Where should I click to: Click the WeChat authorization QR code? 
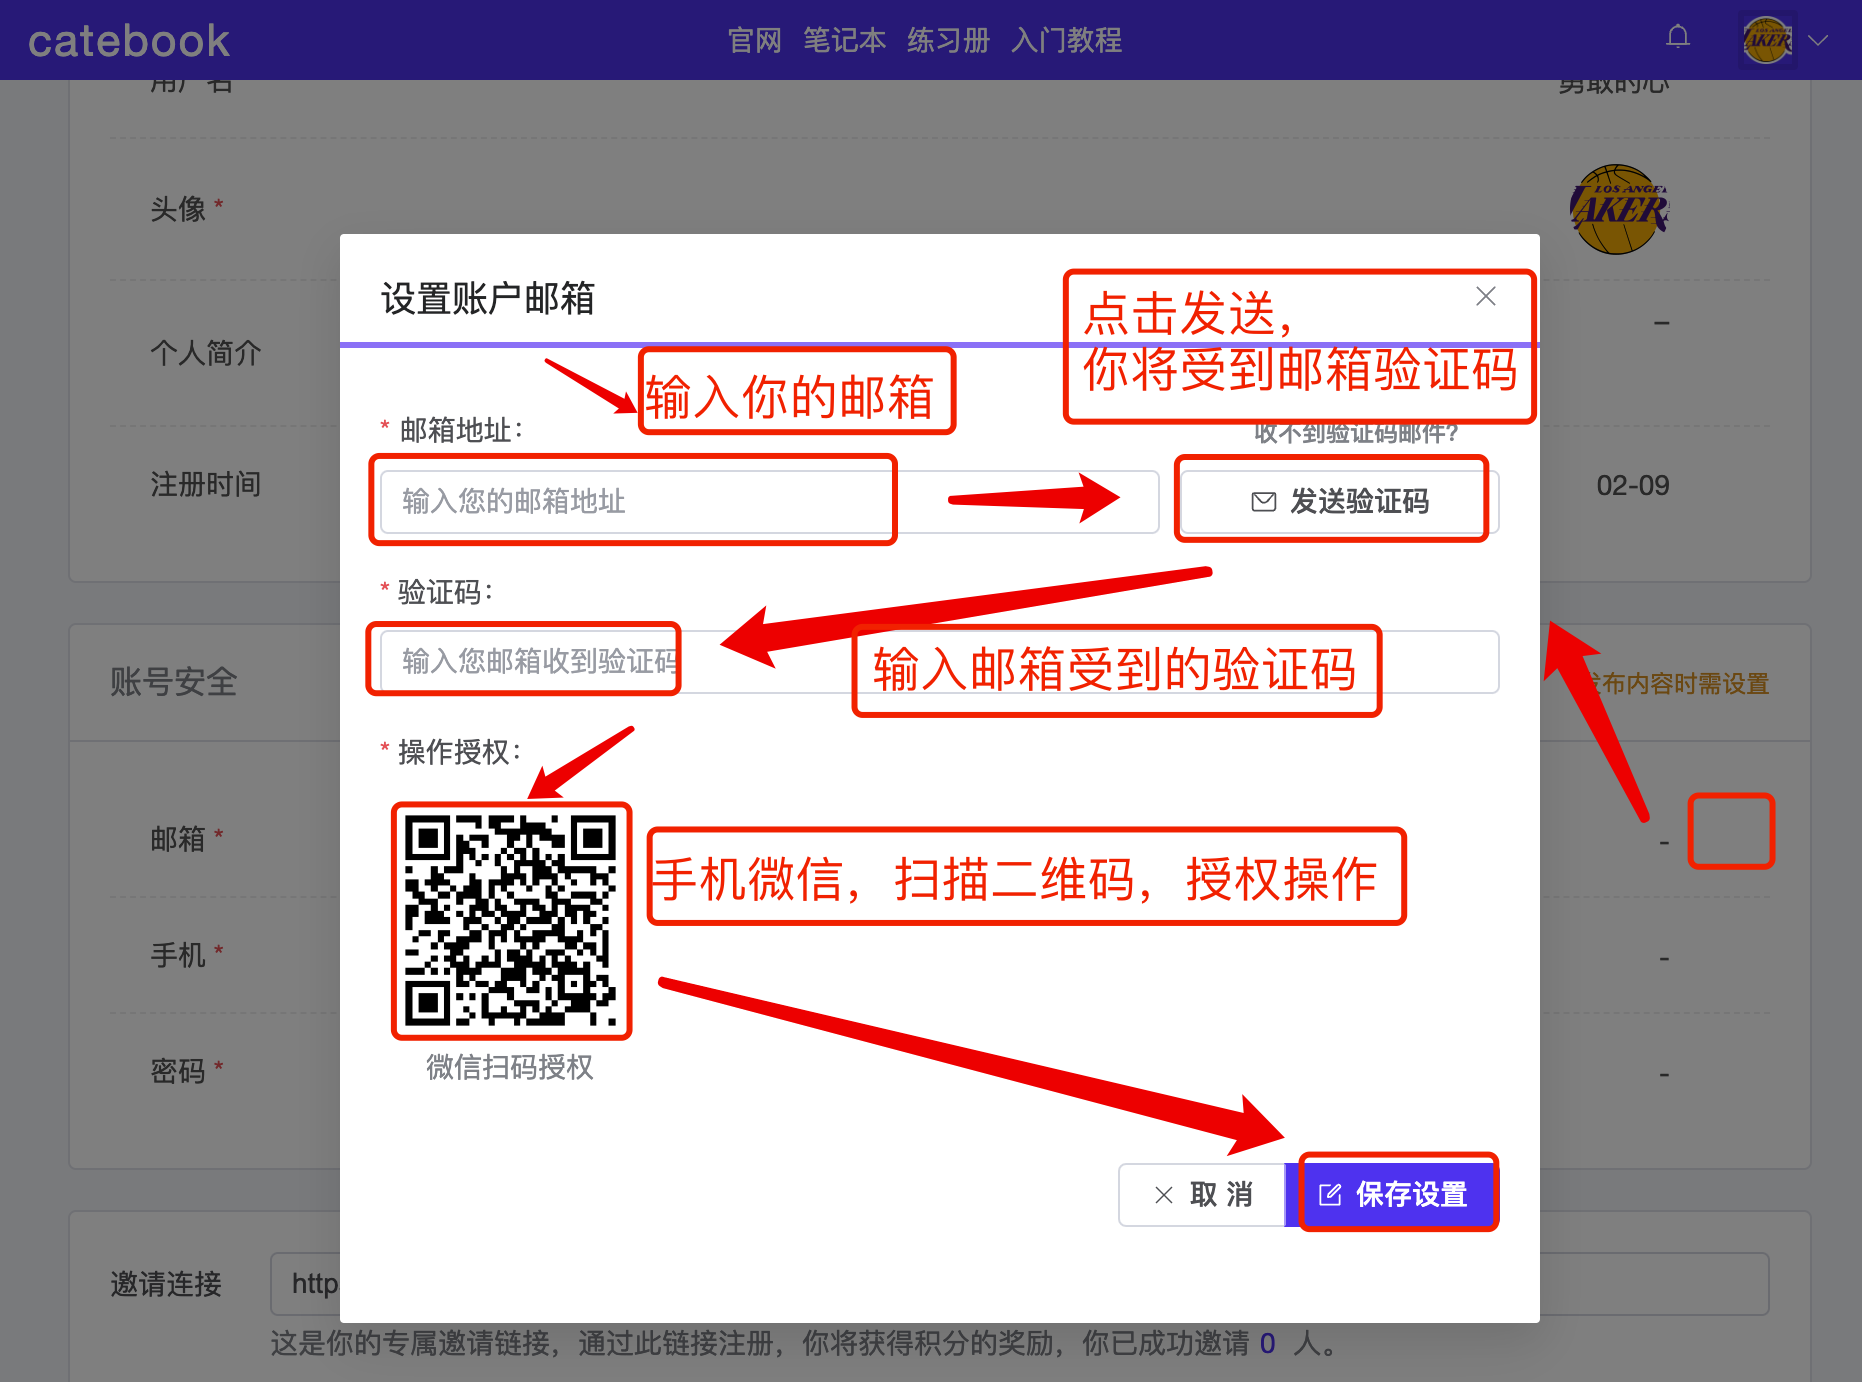pos(511,921)
